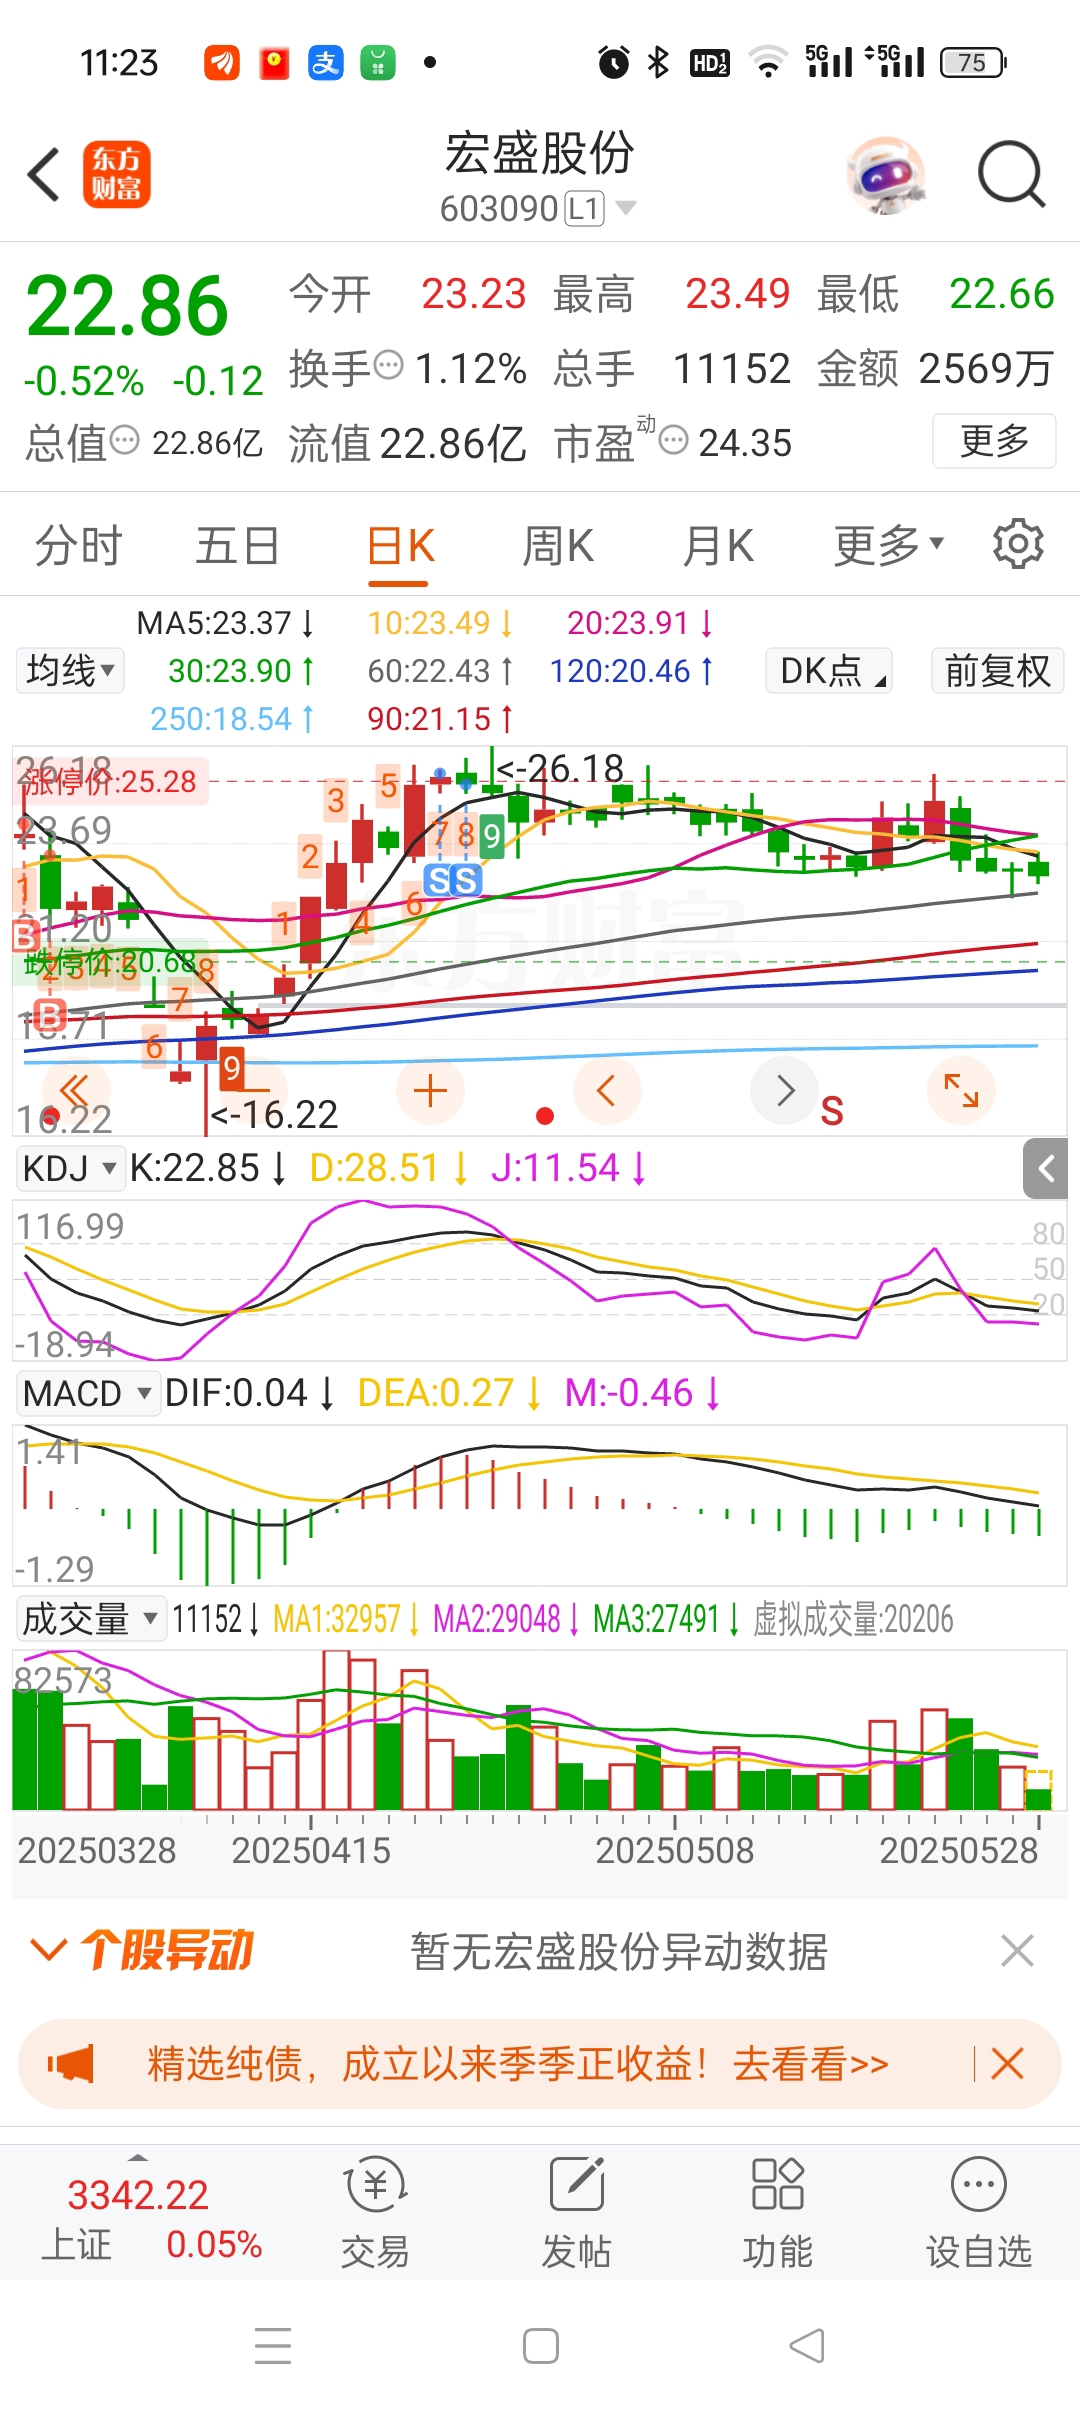Viewport: 1080px width, 2412px height.
Task: Expand chart to fullscreen icon
Action: [961, 1090]
